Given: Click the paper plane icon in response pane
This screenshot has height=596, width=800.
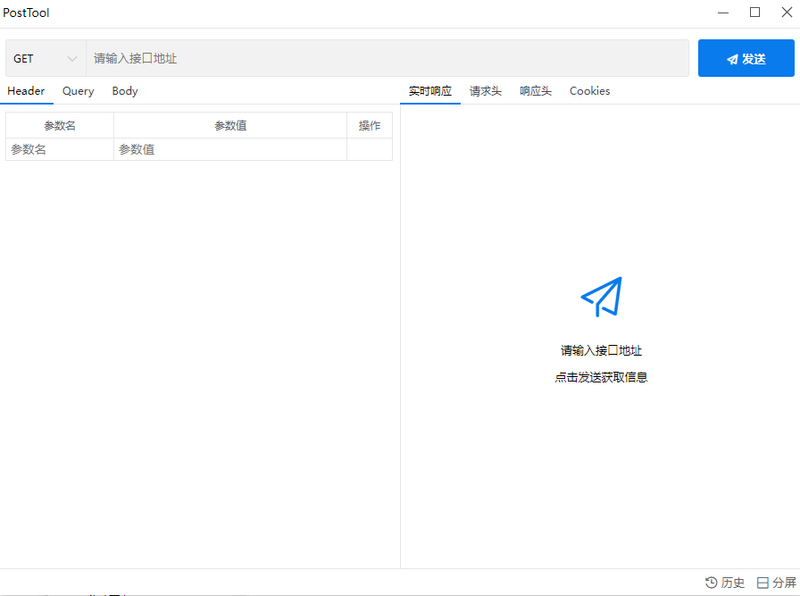Looking at the screenshot, I should tap(602, 296).
